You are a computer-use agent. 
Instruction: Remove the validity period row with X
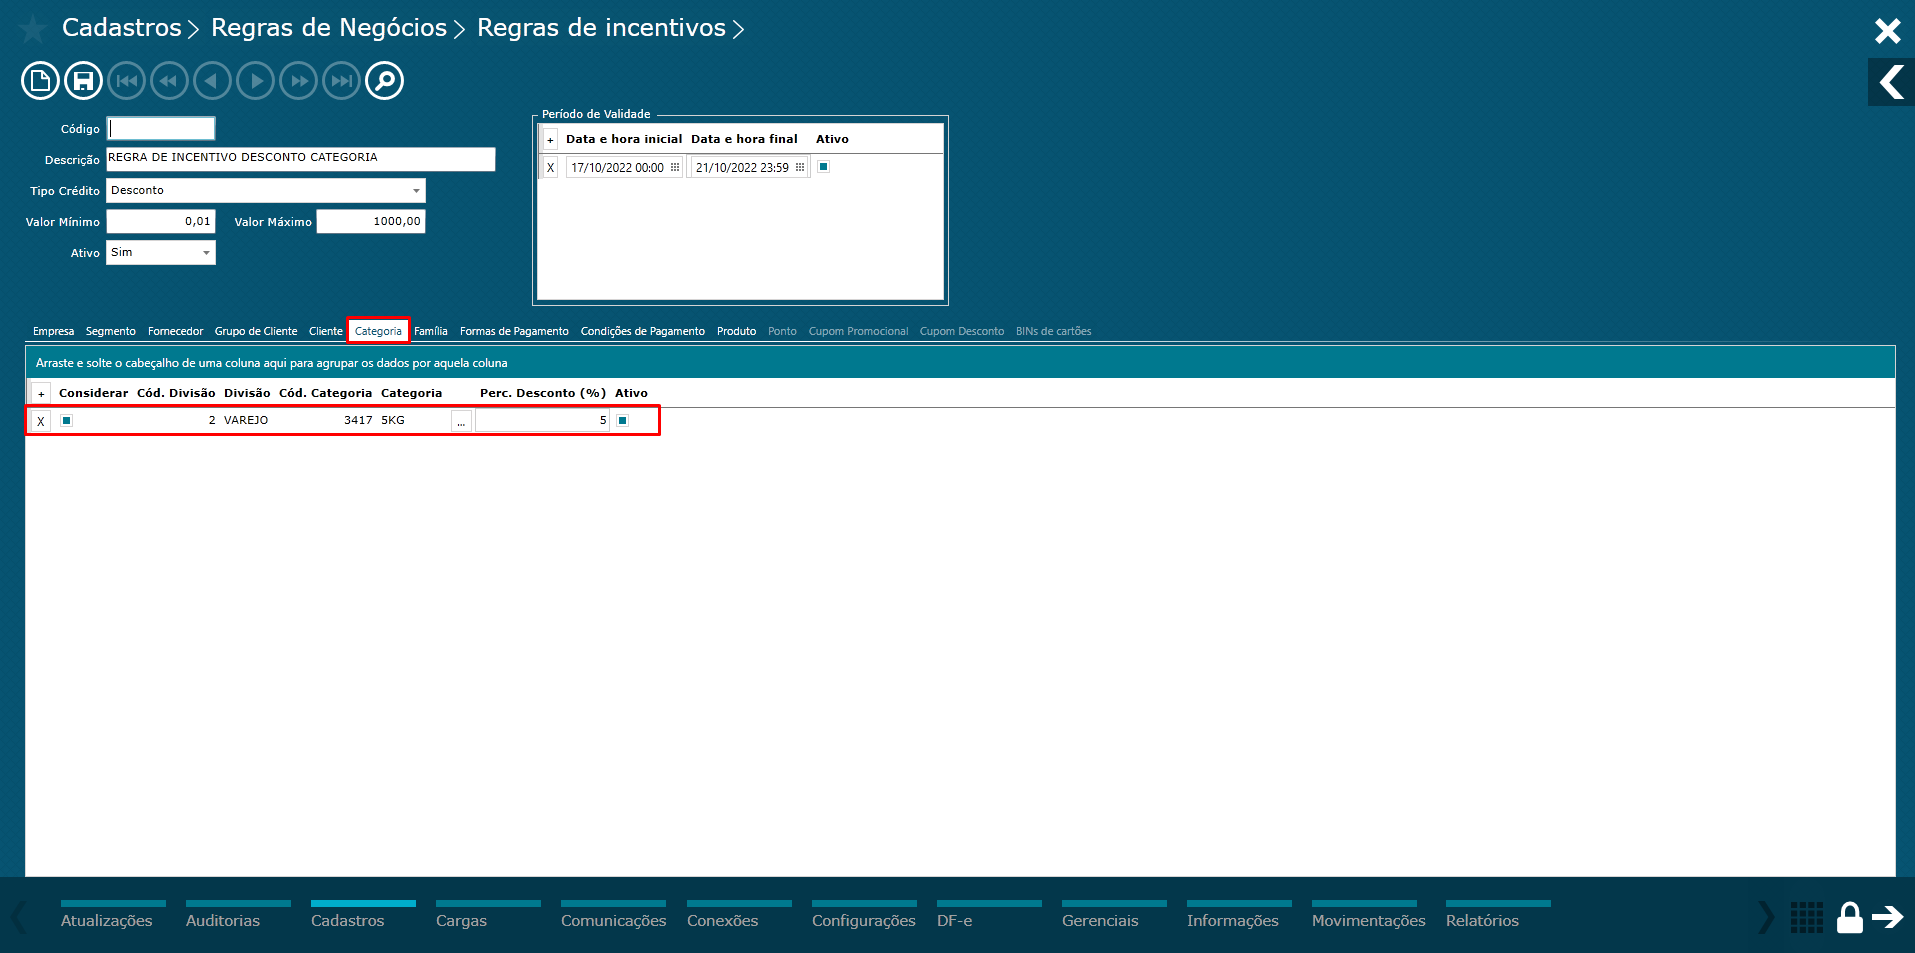(550, 168)
